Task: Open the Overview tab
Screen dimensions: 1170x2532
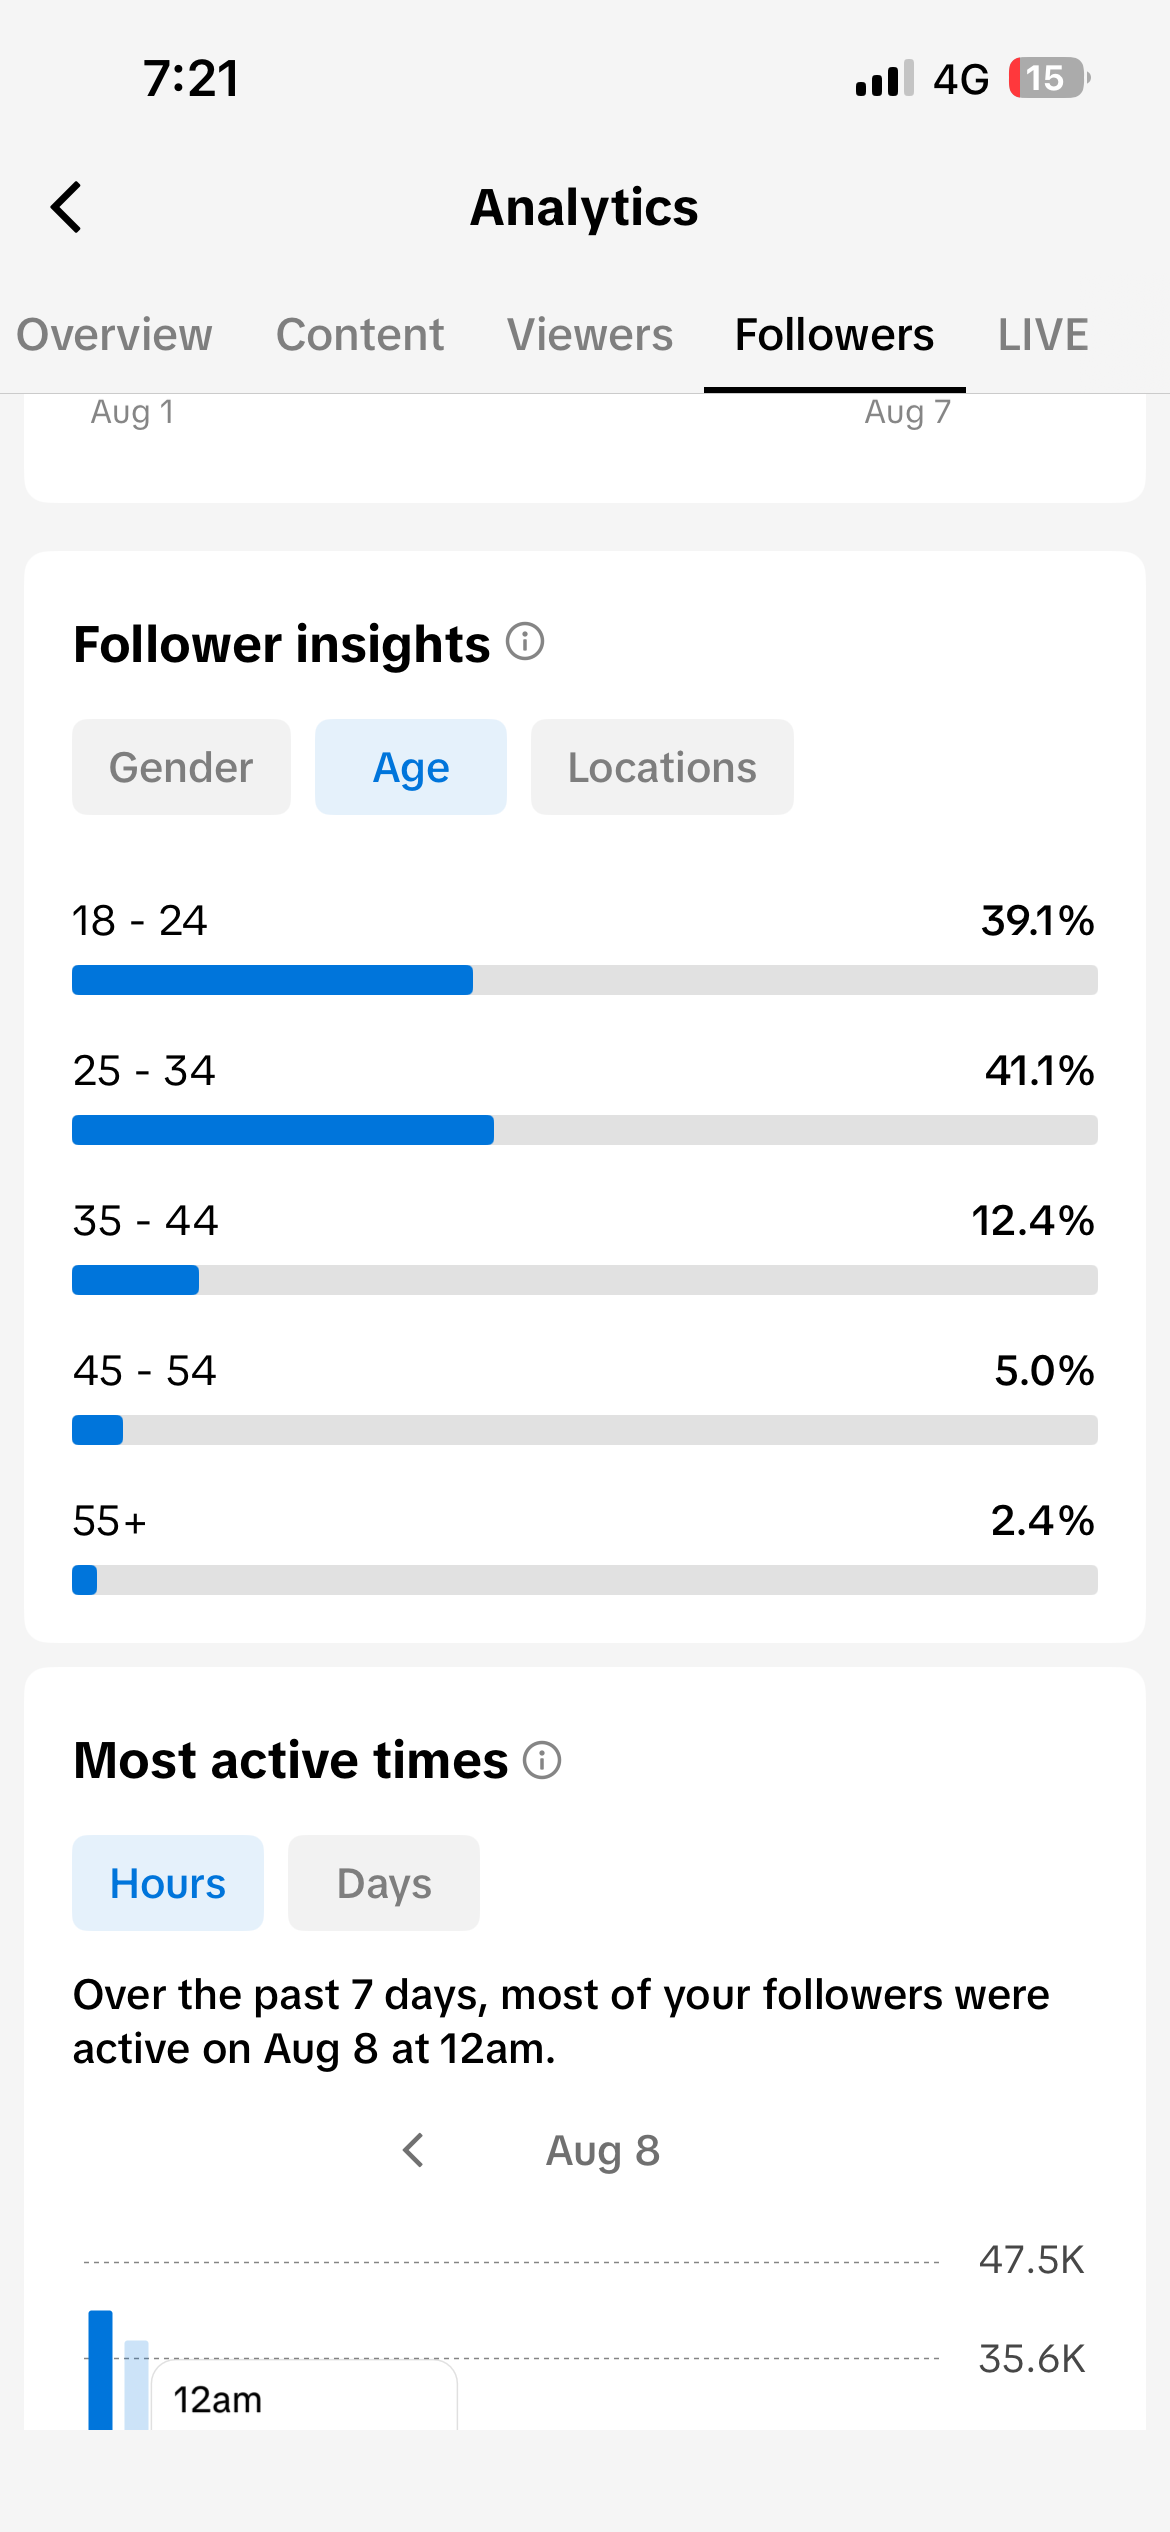Action: pos(115,334)
